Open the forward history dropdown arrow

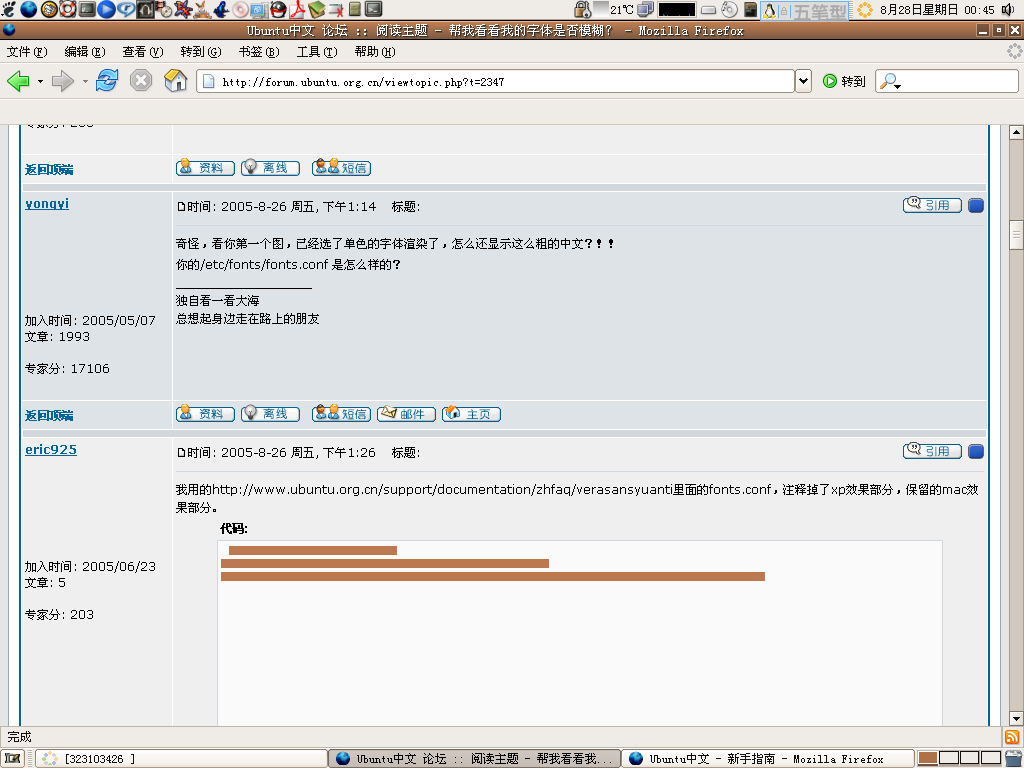pos(85,82)
